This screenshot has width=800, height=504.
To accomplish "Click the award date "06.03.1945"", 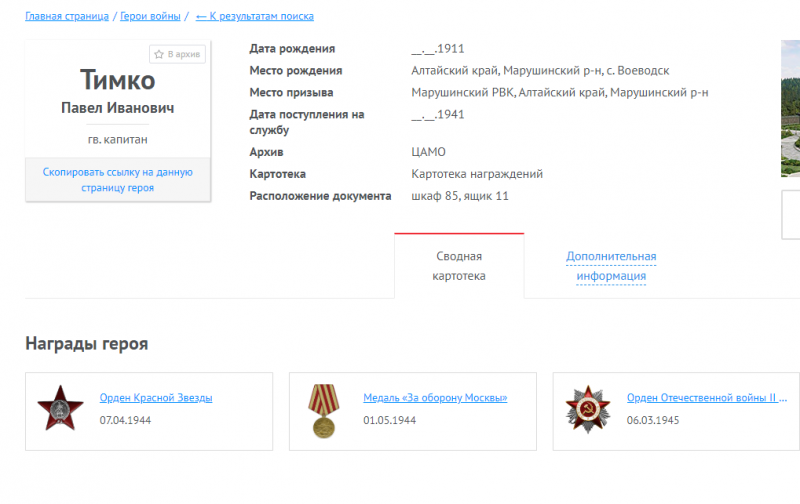I will click(x=653, y=420).
